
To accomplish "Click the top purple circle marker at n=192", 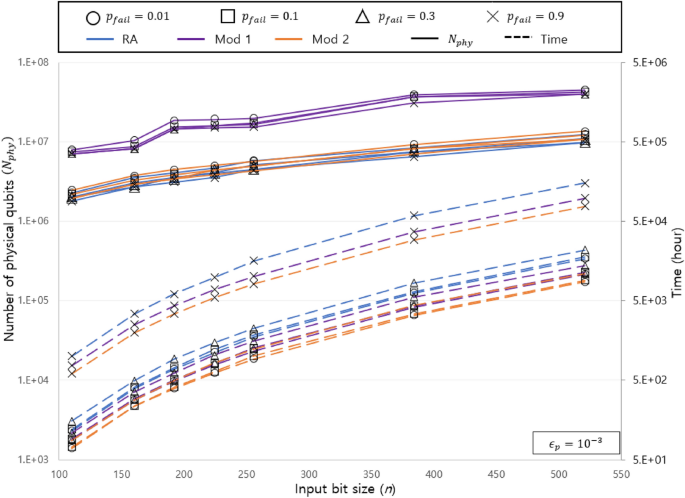I will [x=174, y=121].
